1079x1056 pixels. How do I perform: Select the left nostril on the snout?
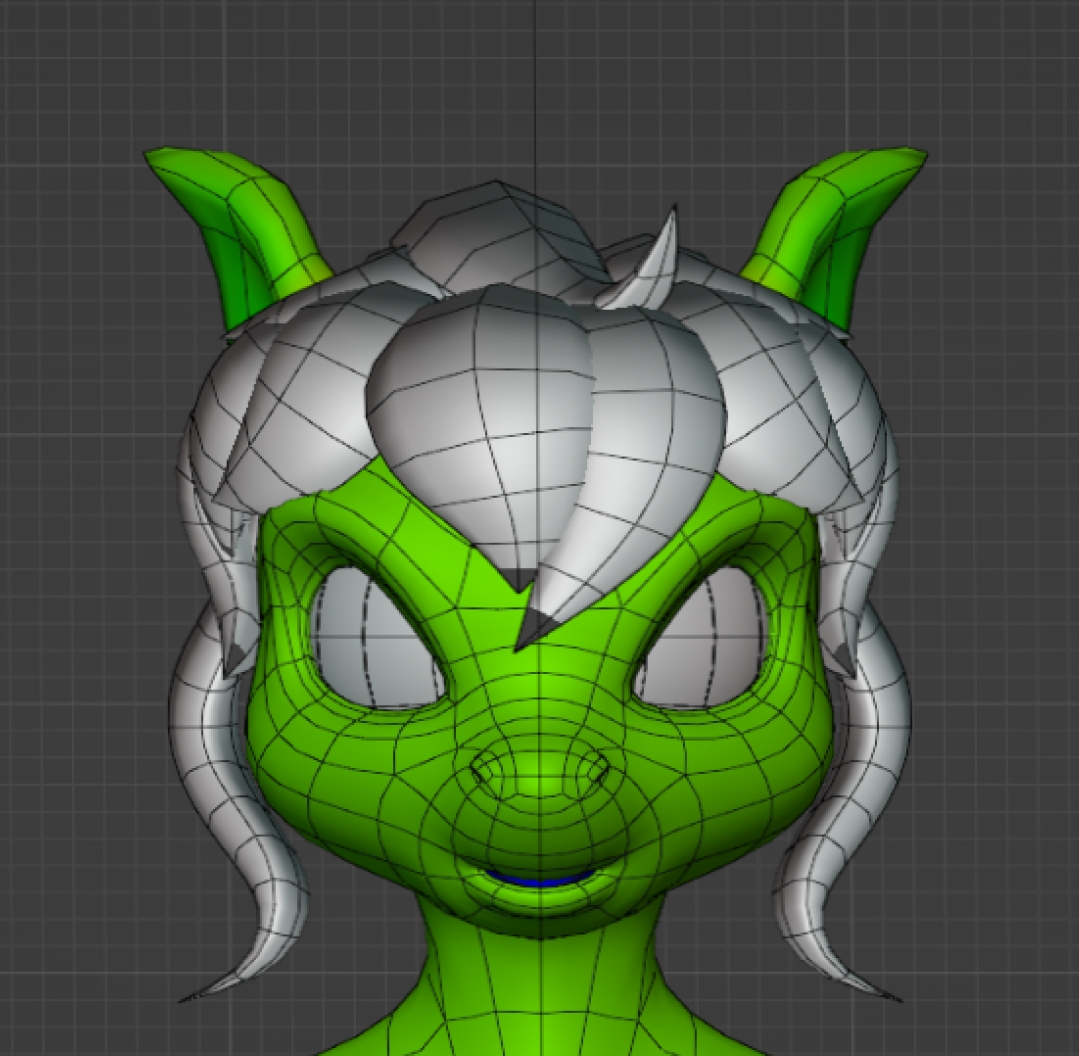click(487, 768)
